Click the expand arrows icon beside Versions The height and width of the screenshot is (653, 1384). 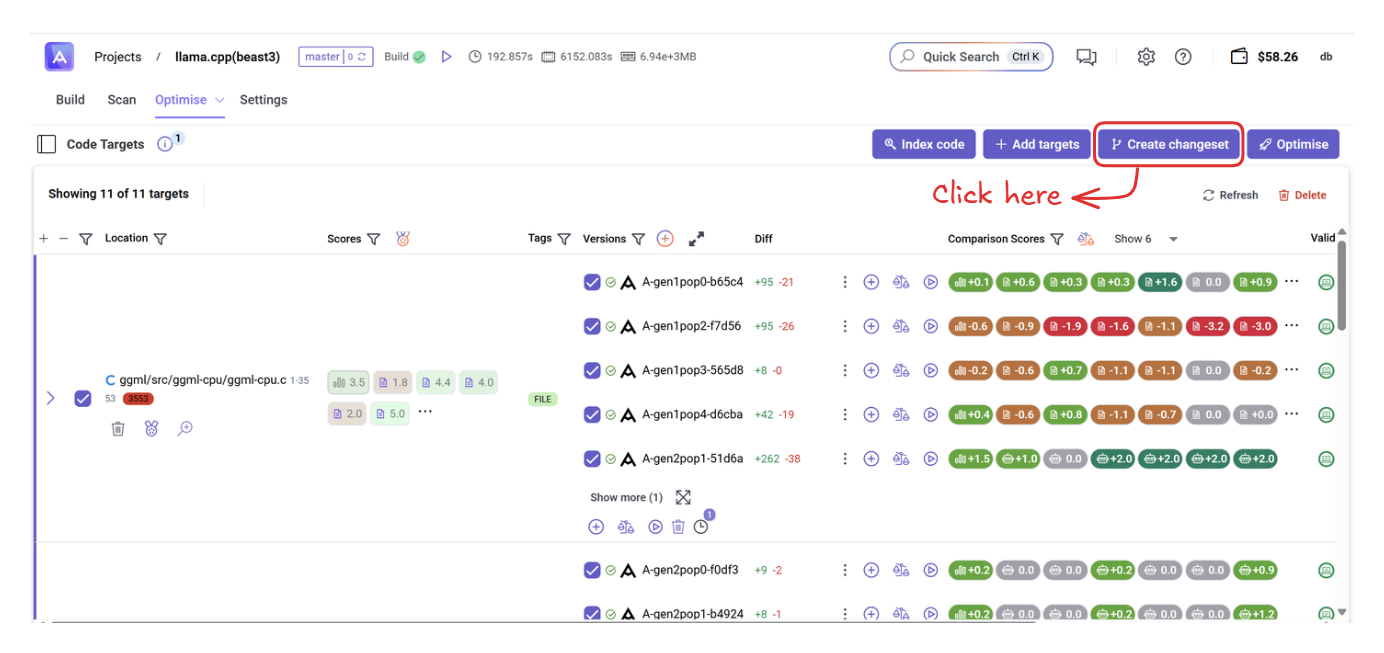point(697,239)
